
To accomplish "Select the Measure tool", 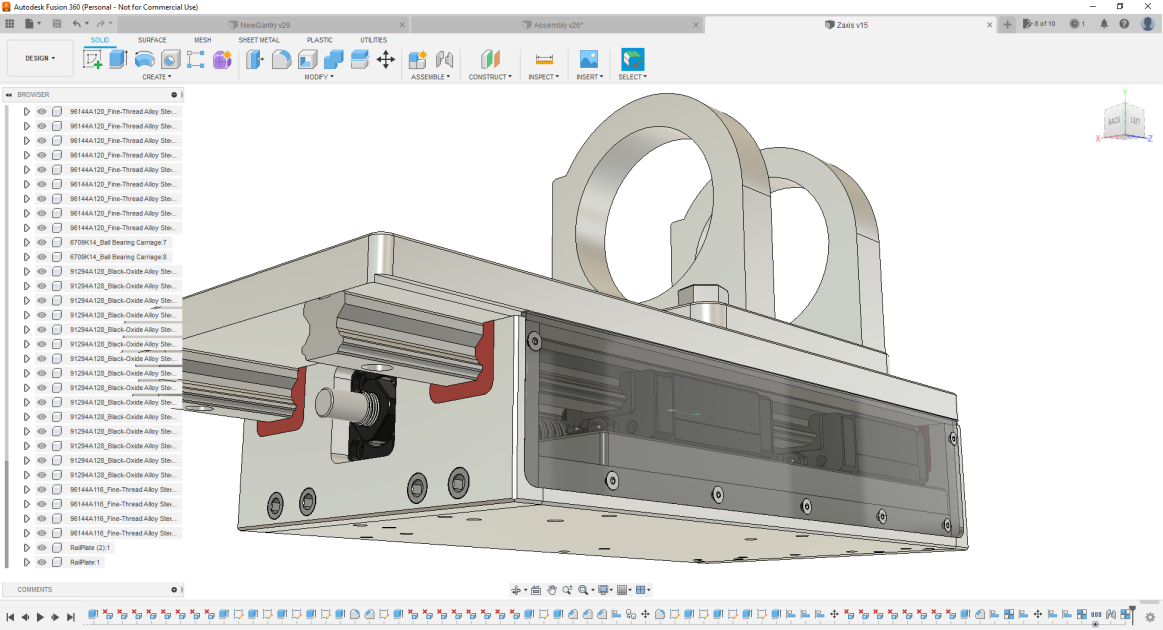I will click(x=544, y=60).
